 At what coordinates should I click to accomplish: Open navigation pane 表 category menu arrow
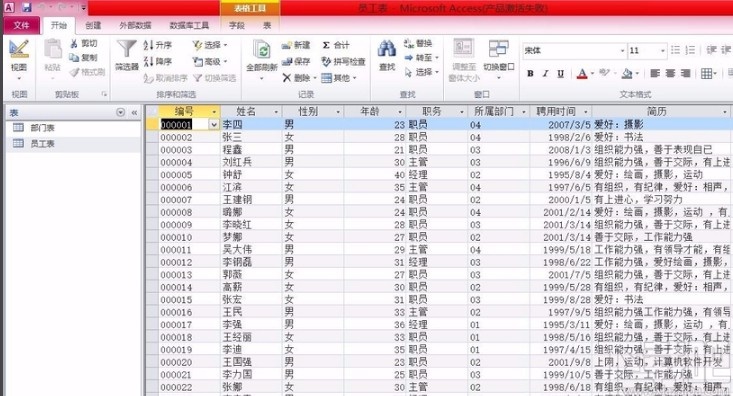point(121,113)
